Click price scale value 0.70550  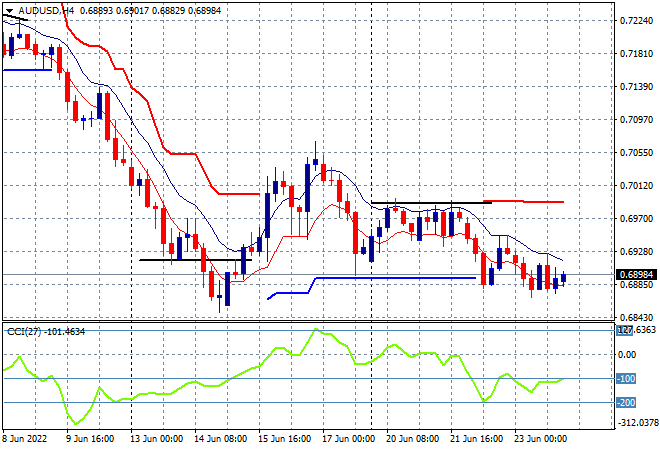tap(636, 152)
